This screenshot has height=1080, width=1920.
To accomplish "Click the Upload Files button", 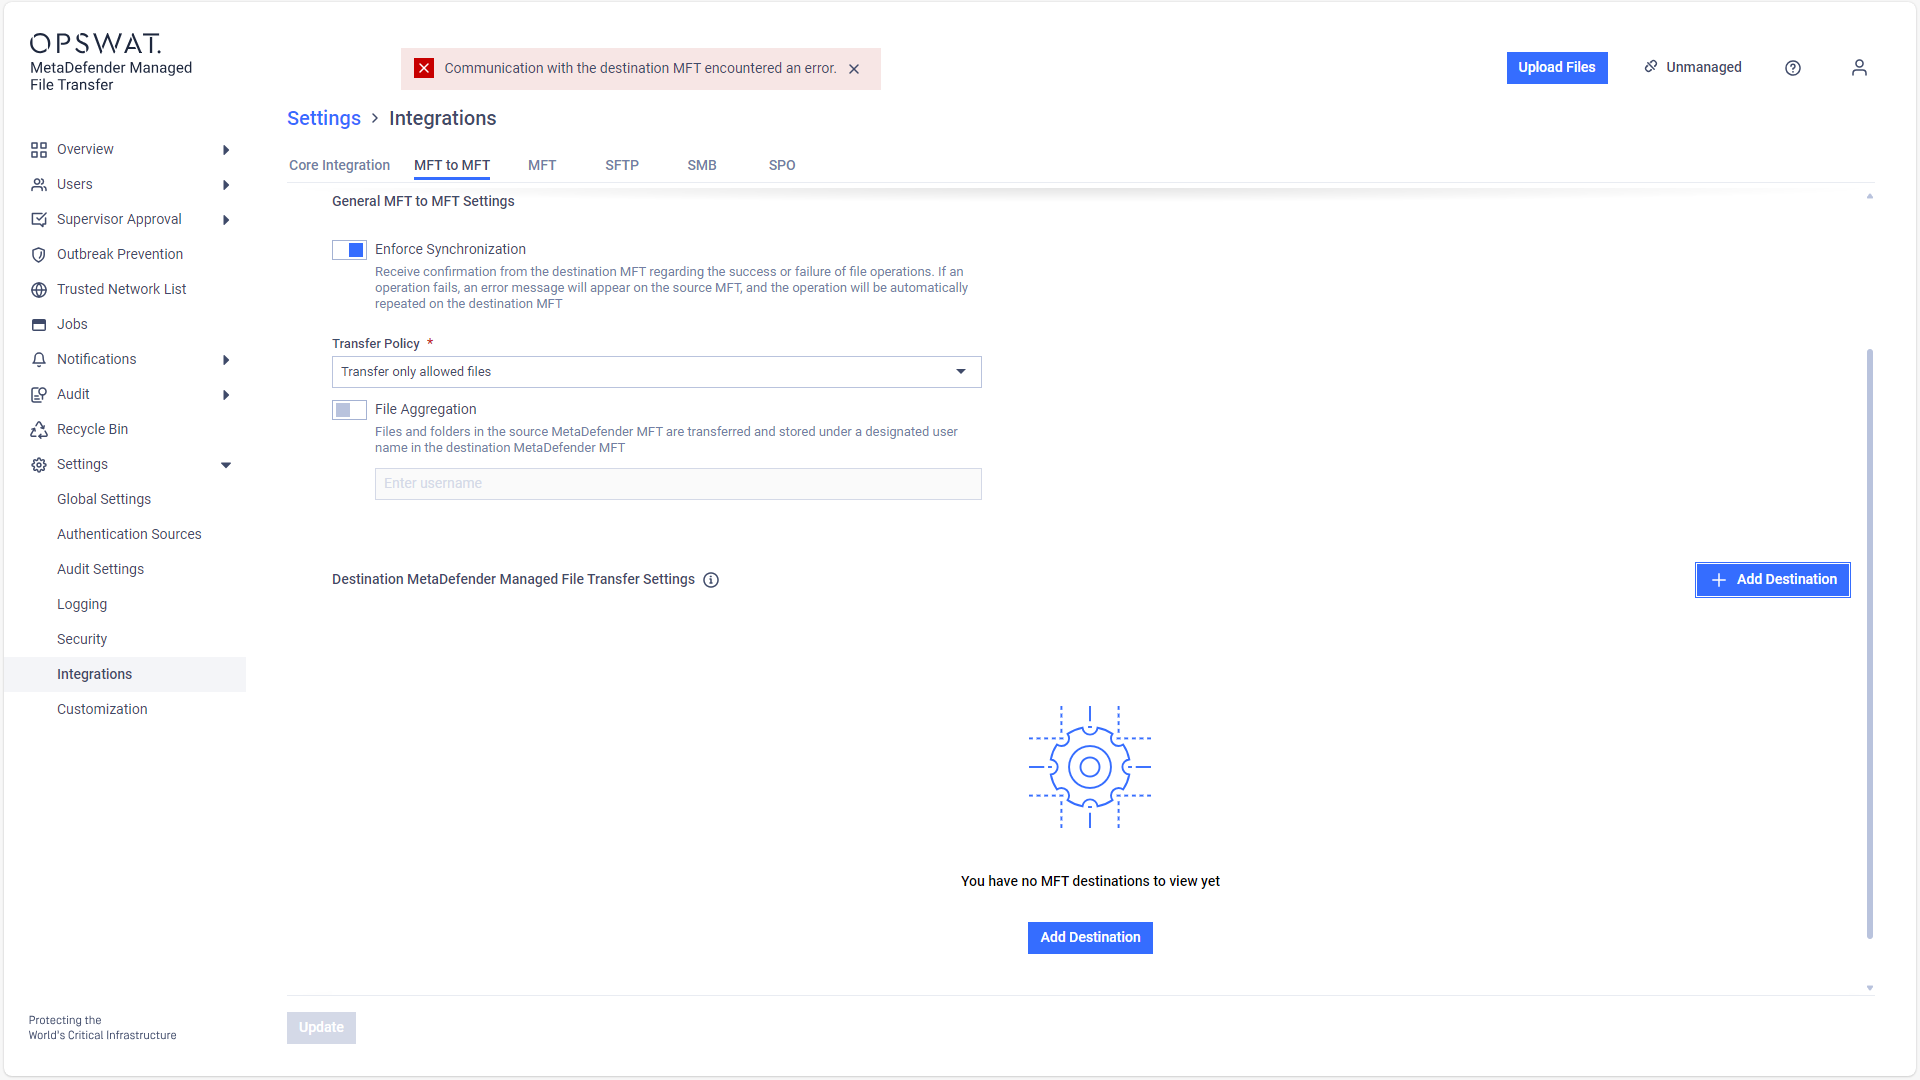I will 1557,68.
